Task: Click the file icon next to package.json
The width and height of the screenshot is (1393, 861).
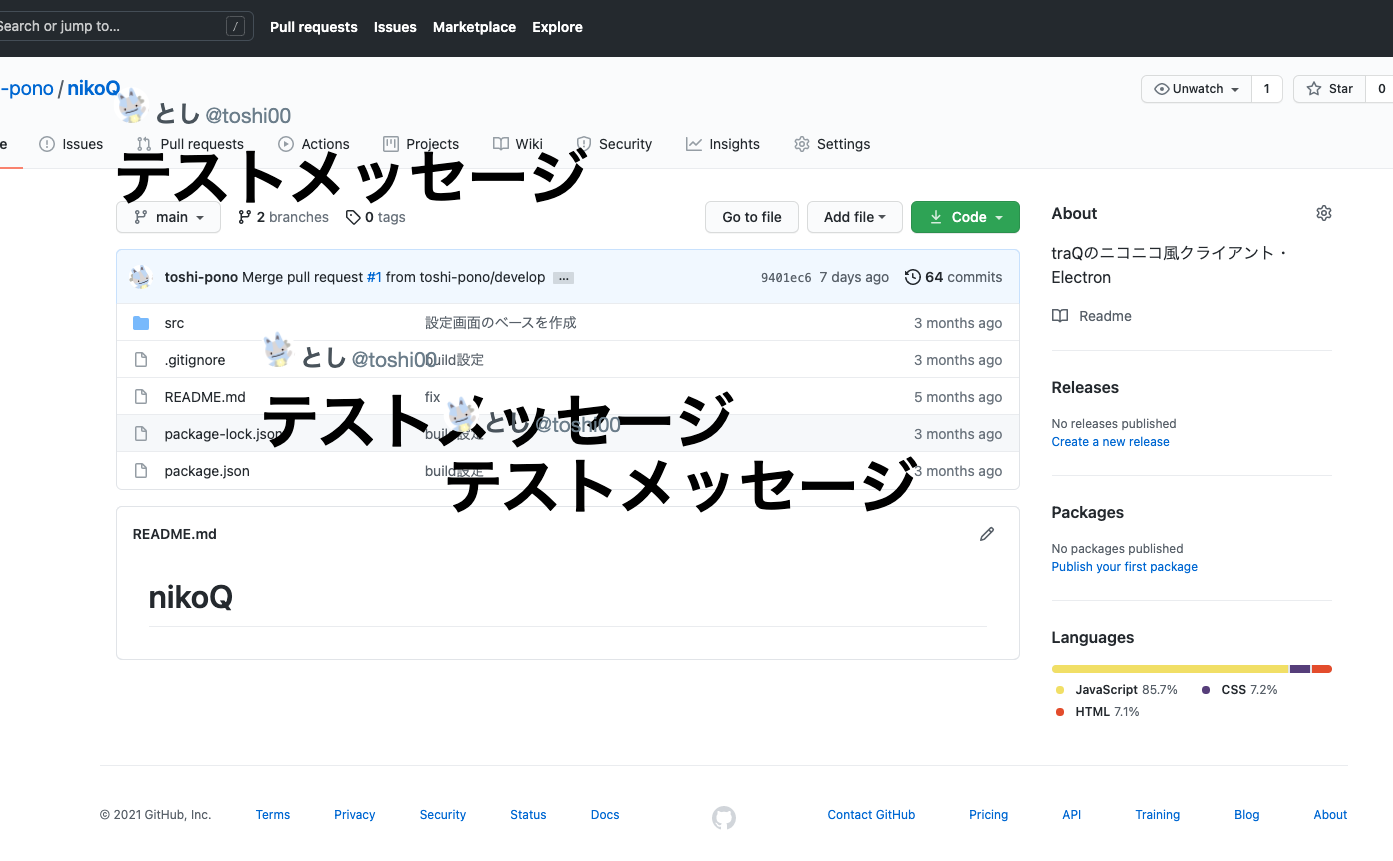Action: coord(140,470)
